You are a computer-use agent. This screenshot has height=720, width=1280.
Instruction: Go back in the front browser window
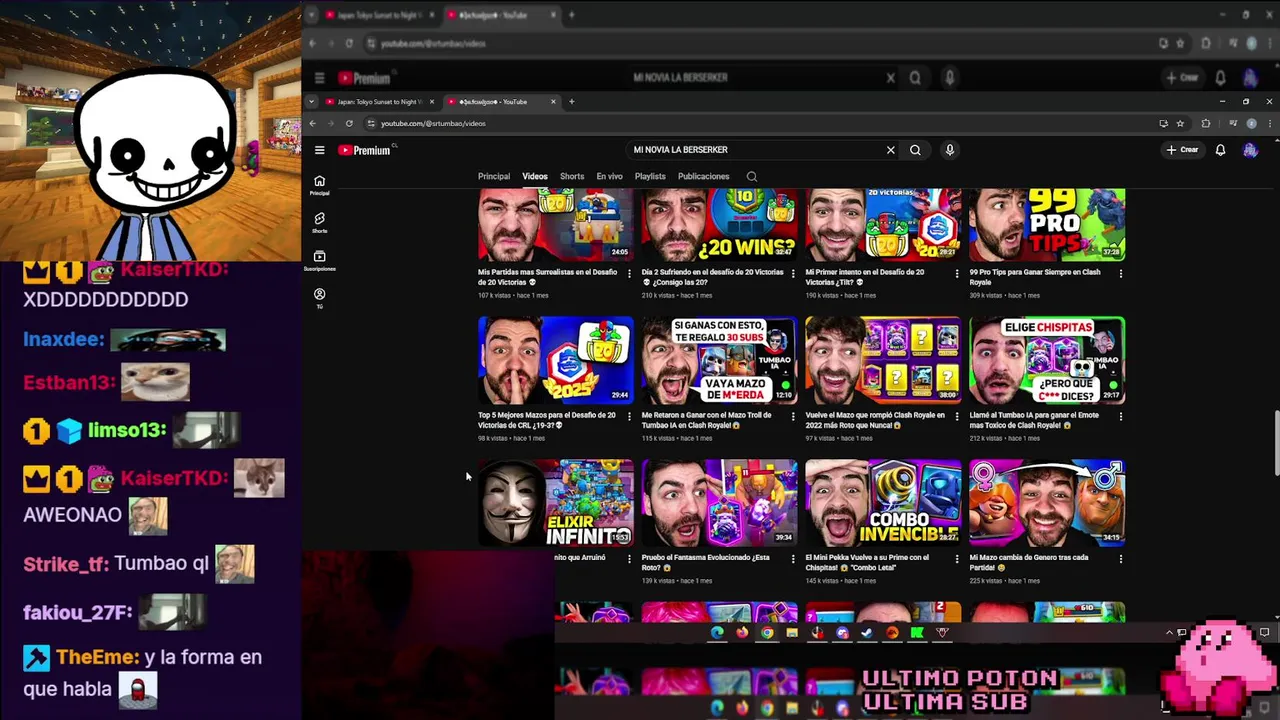pyautogui.click(x=312, y=123)
